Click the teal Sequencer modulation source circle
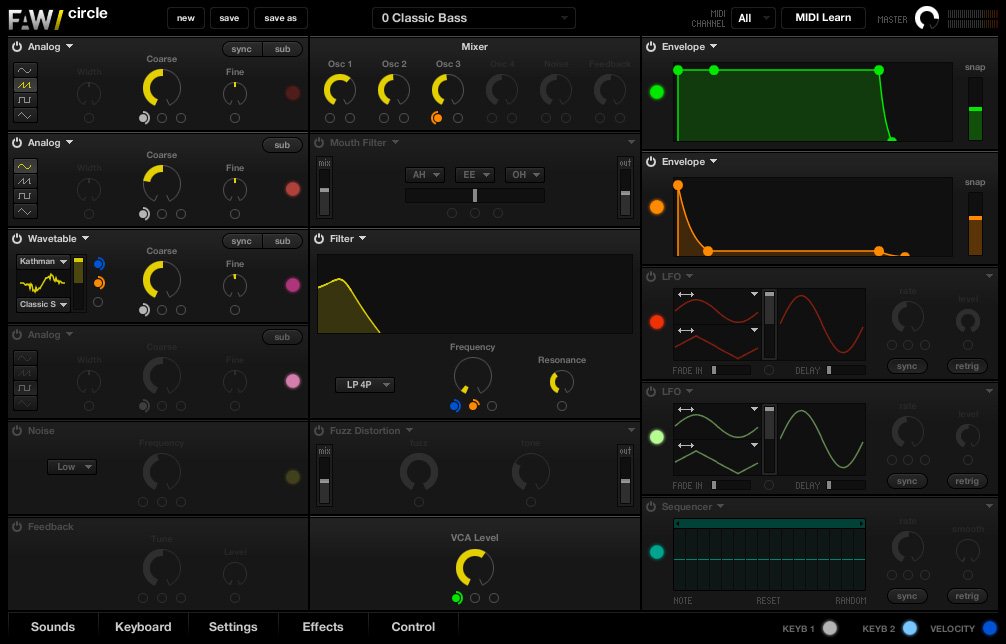This screenshot has height=644, width=1006. pos(657,552)
